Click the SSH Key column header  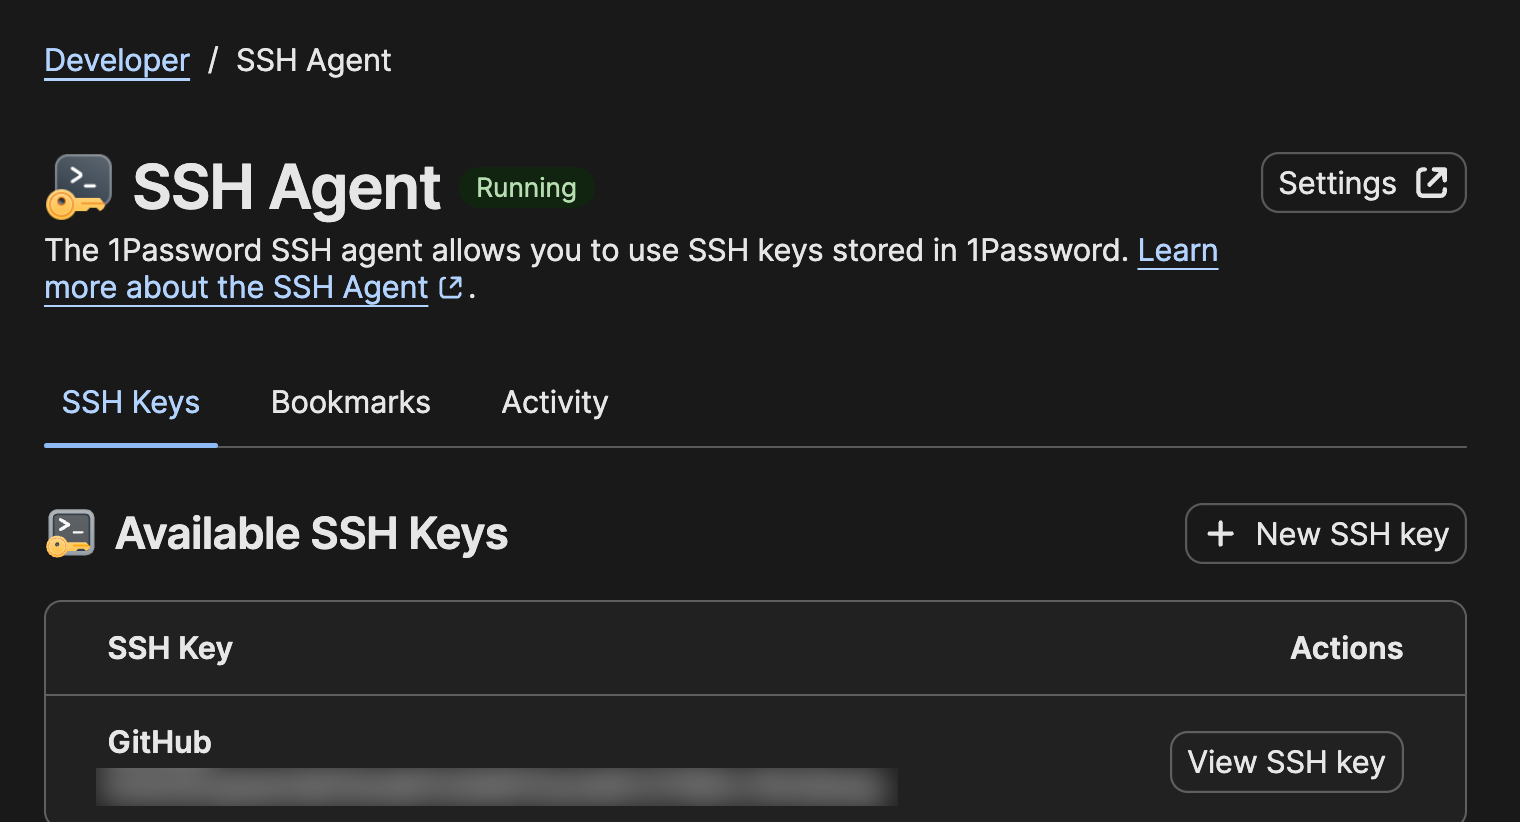pyautogui.click(x=170, y=648)
